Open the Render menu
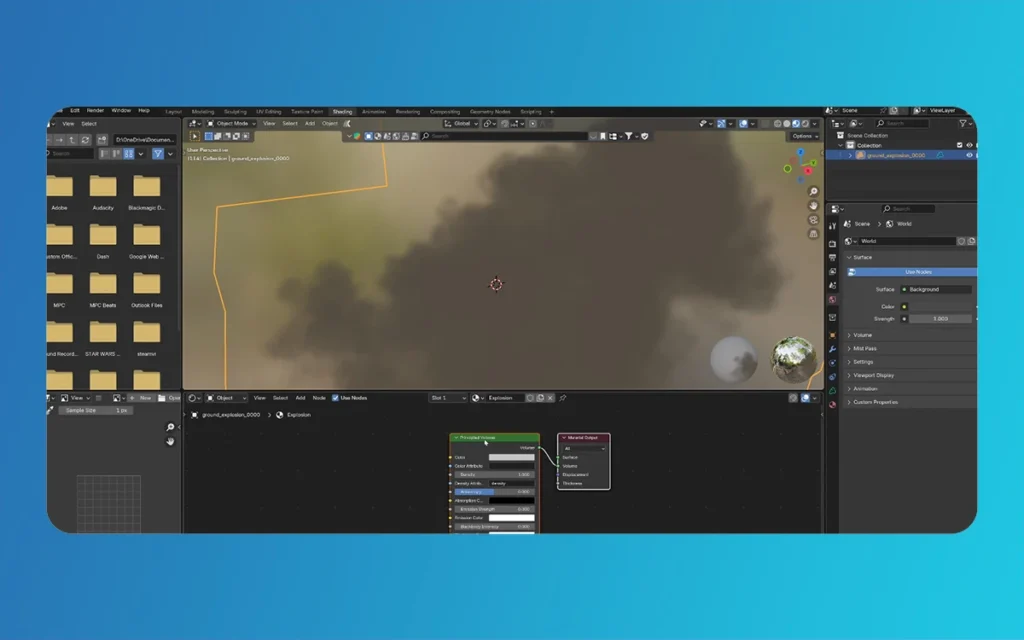This screenshot has height=640, width=1024. pyautogui.click(x=95, y=110)
